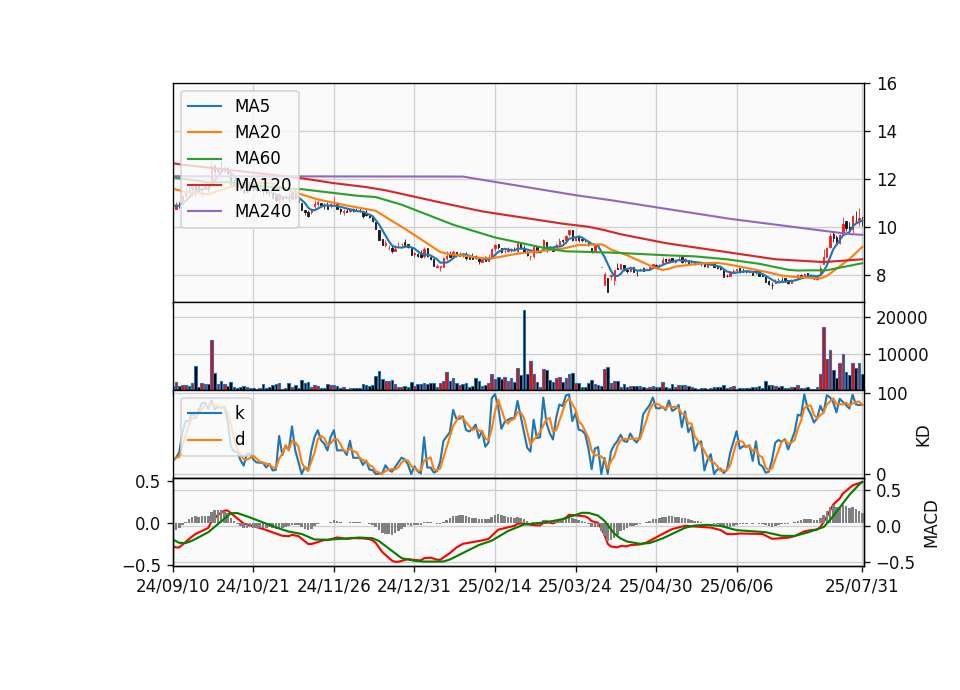Click the MACD axis label
Viewport: 960px width, 690px height.
point(931,524)
